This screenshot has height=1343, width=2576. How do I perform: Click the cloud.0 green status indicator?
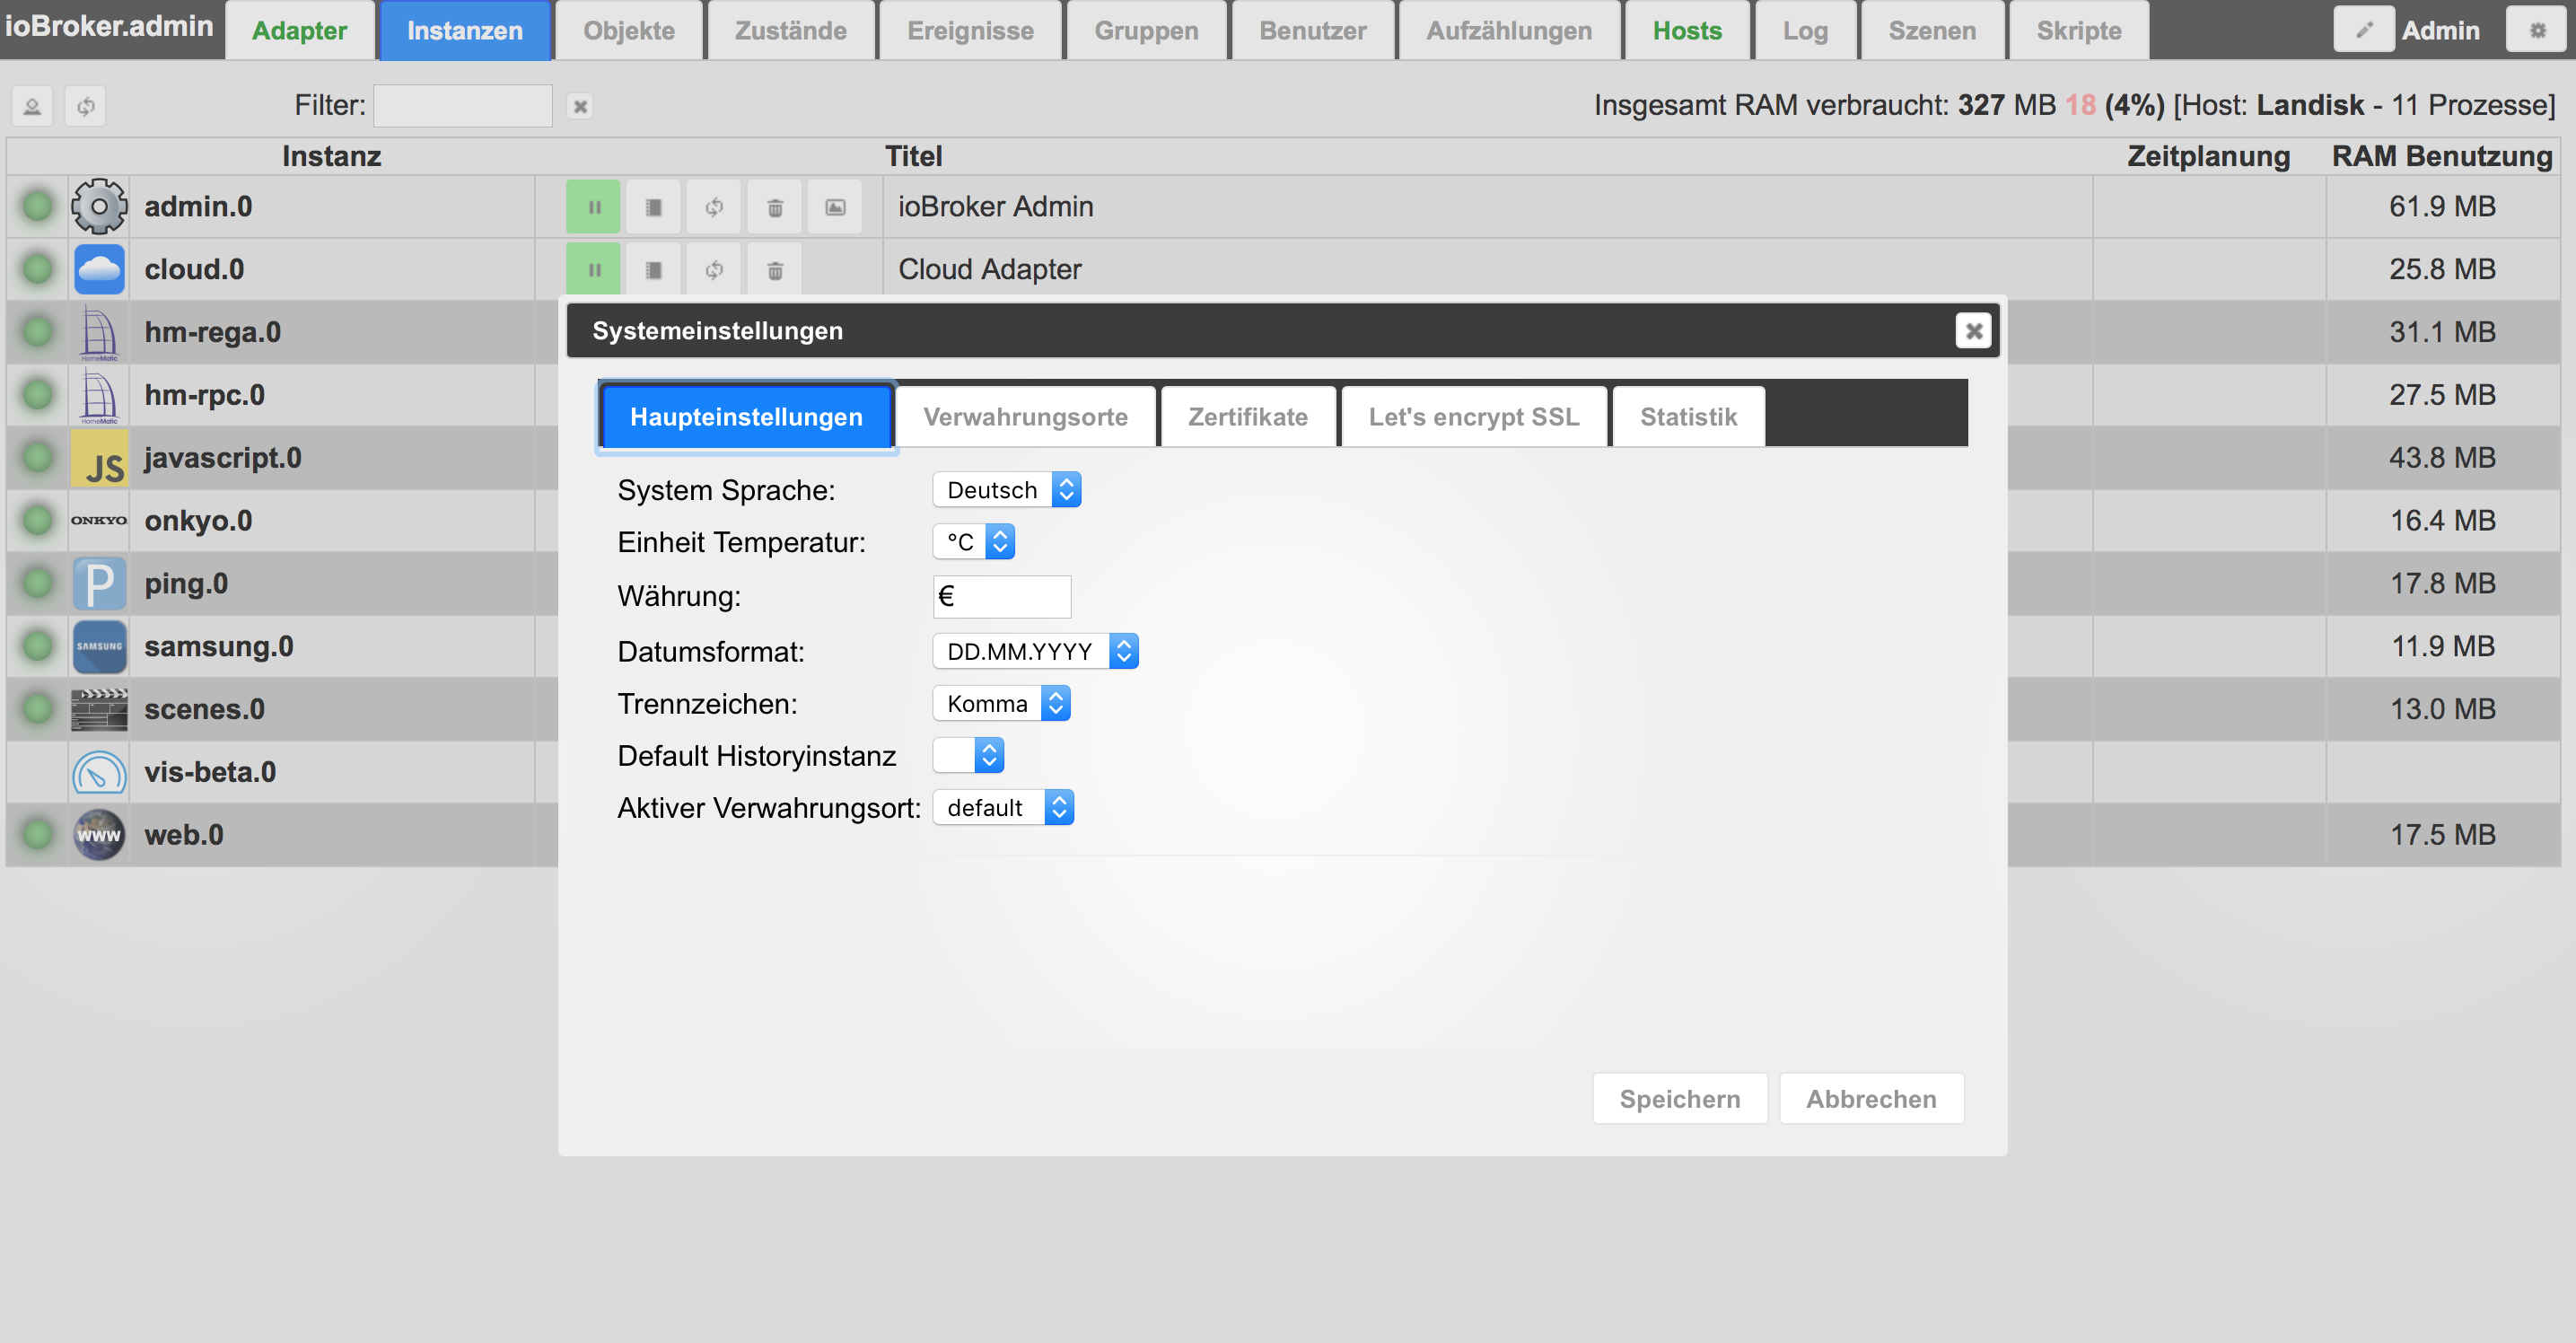pos(38,269)
